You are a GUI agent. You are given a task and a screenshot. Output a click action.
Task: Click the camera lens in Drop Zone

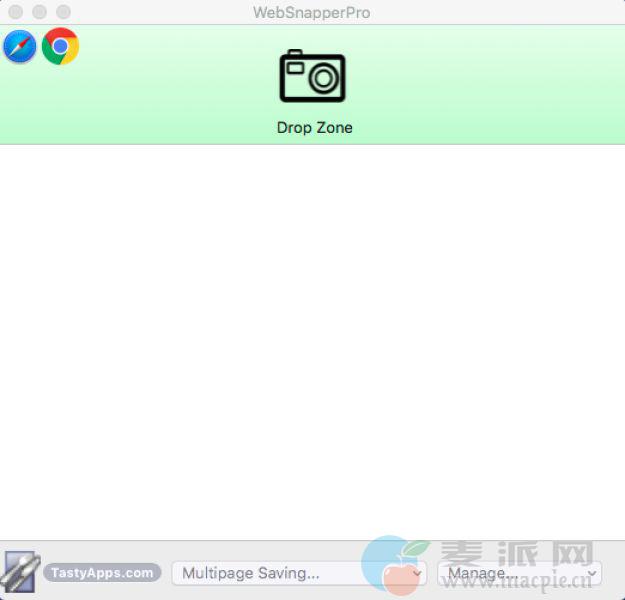point(324,80)
